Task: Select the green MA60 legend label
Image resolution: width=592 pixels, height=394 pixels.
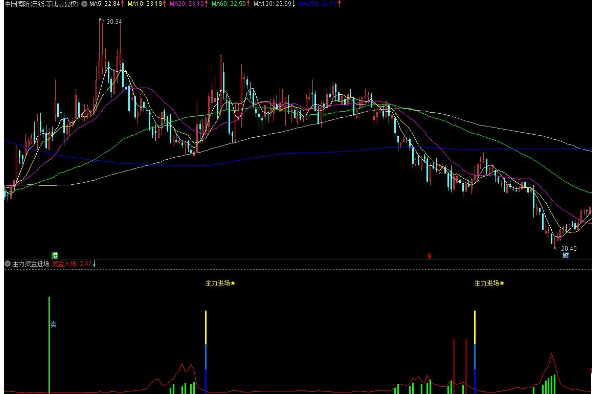Action: click(229, 4)
